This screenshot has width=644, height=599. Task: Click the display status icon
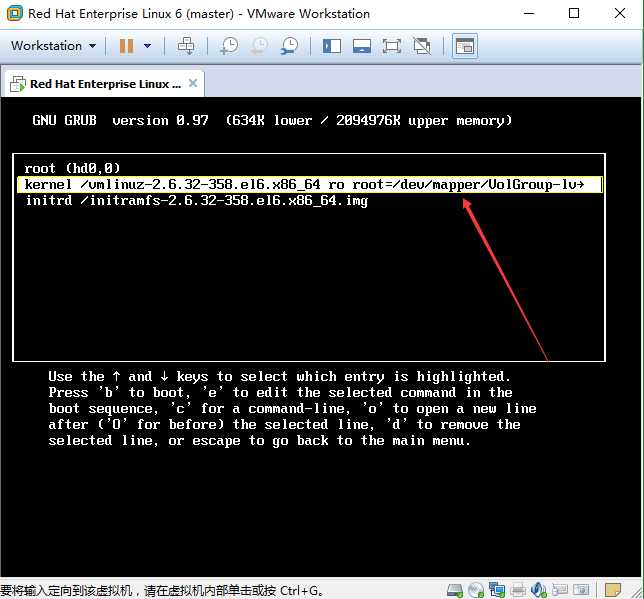coord(581,590)
